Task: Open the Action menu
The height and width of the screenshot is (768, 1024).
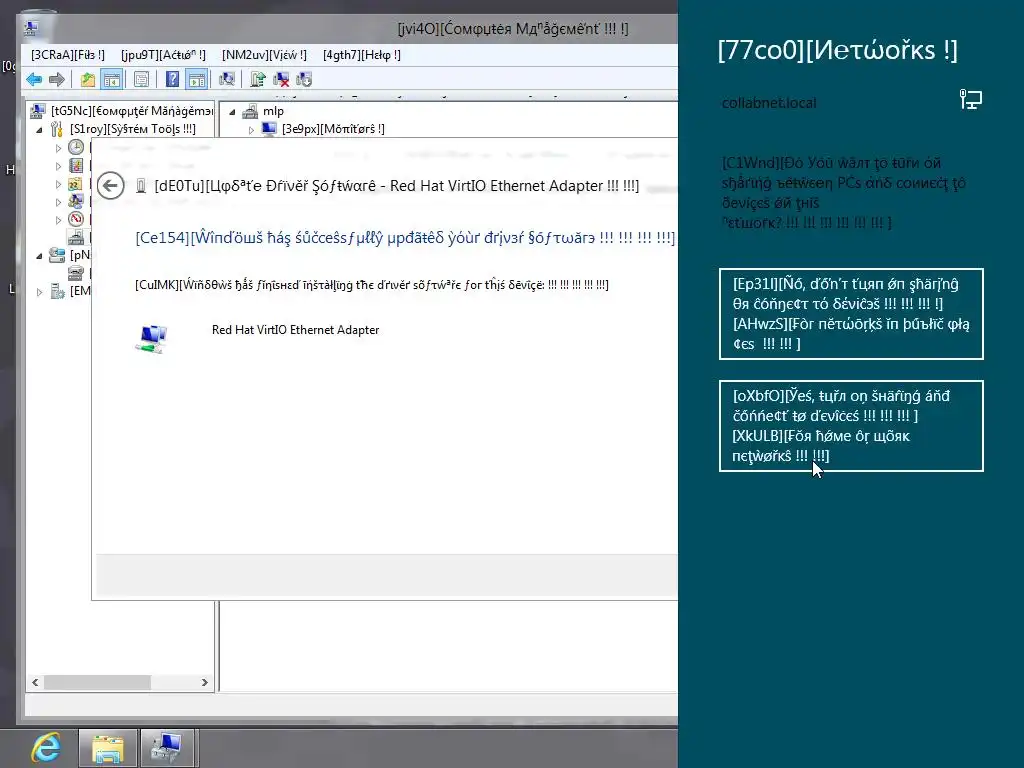Action: pyautogui.click(x=163, y=55)
